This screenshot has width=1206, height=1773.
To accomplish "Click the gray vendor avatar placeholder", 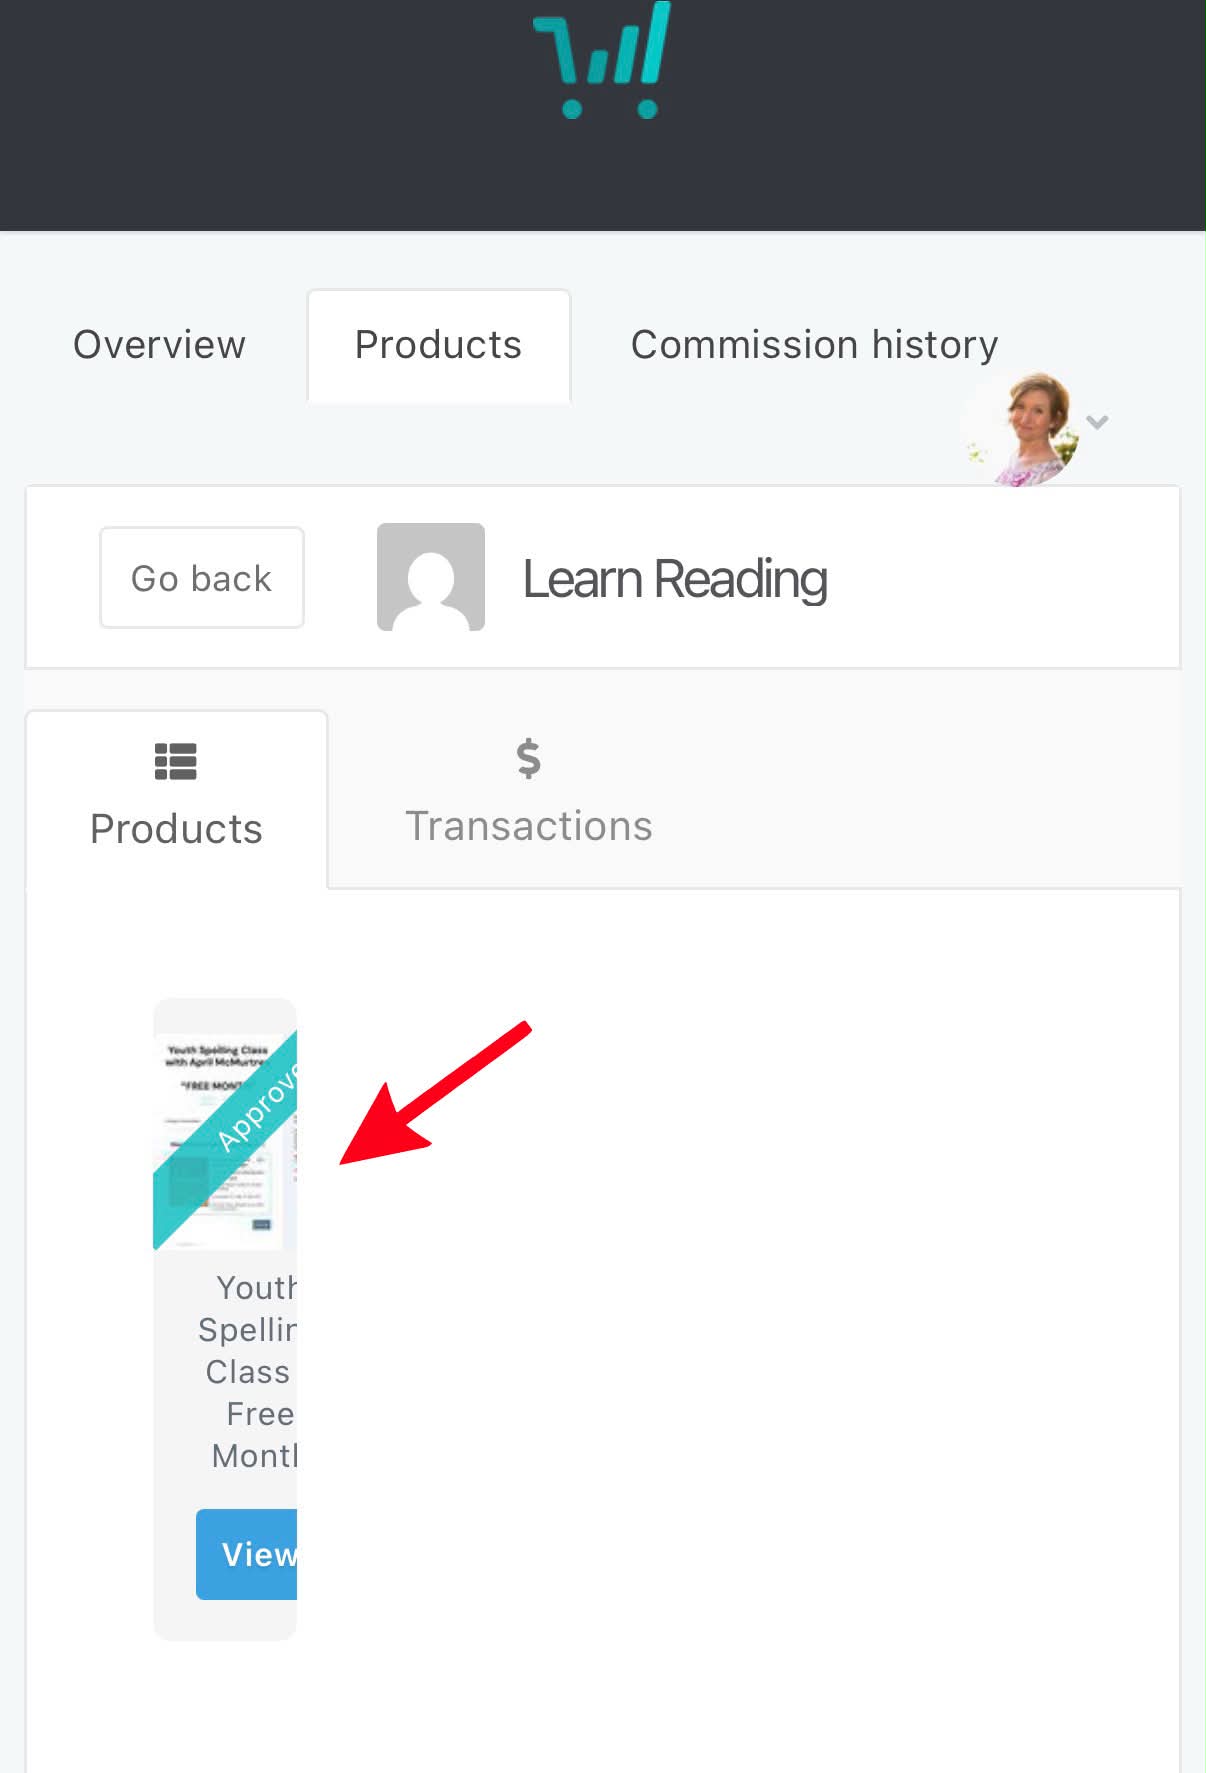I will pos(431,577).
